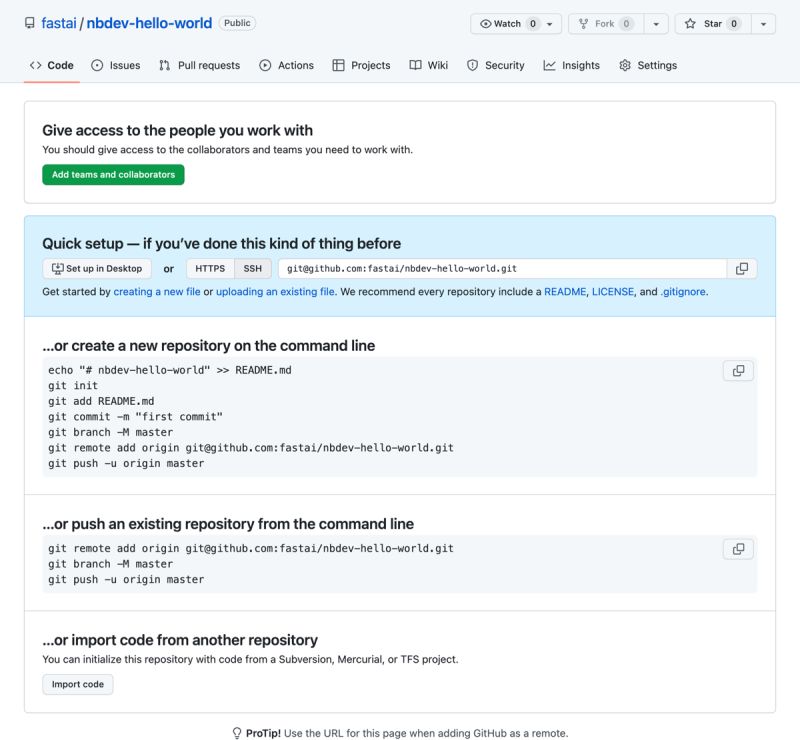800x740 pixels.
Task: Open the Star dropdown menu
Action: coord(765,23)
